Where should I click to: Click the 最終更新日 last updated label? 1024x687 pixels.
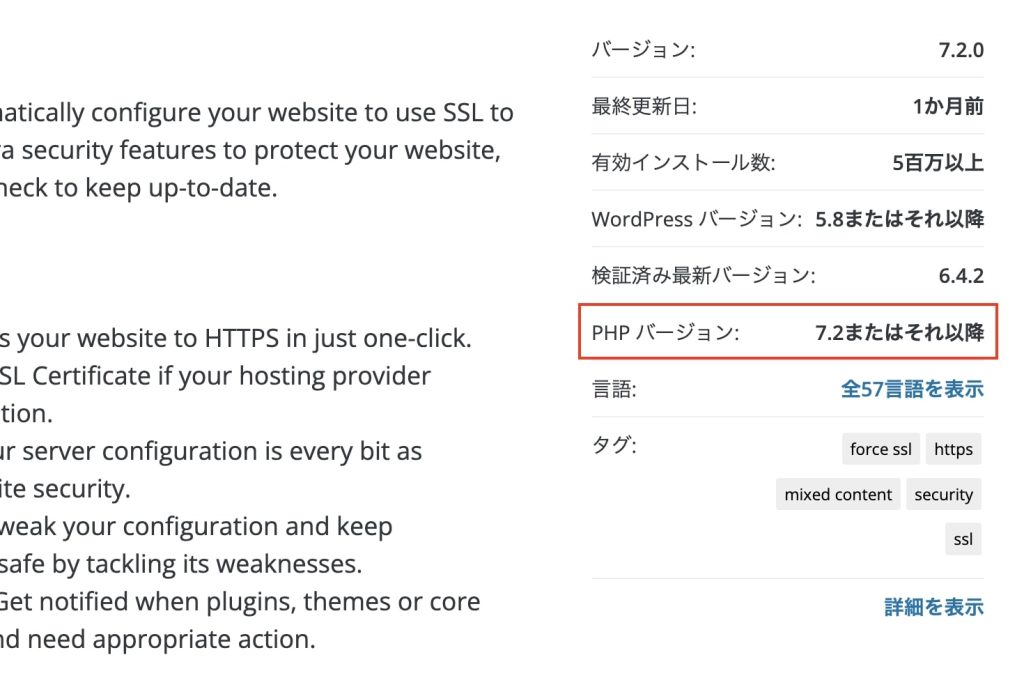click(644, 106)
